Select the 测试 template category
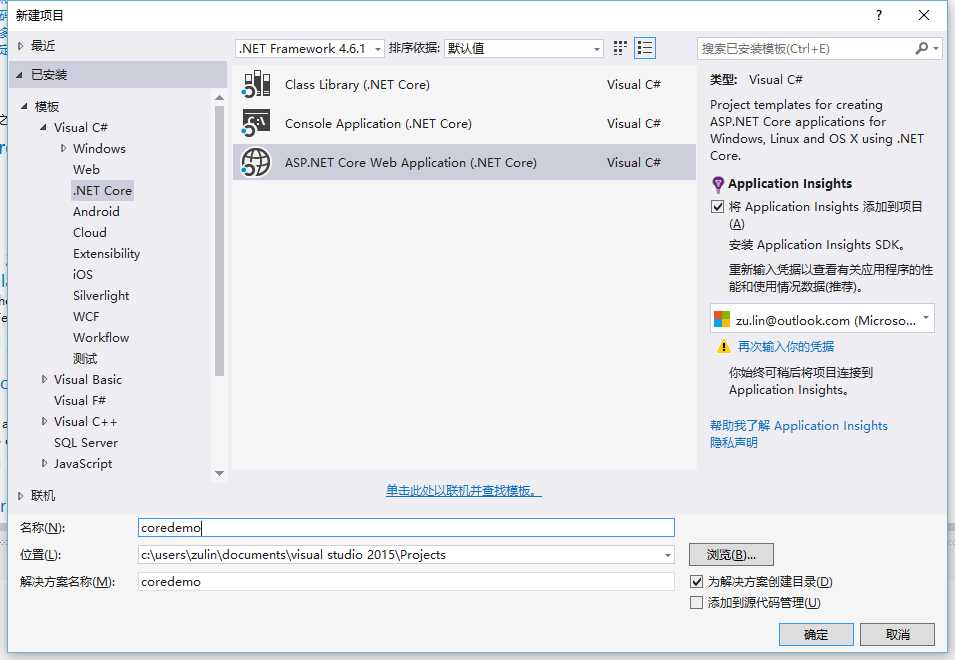Screen dimensions: 955x660 point(85,359)
